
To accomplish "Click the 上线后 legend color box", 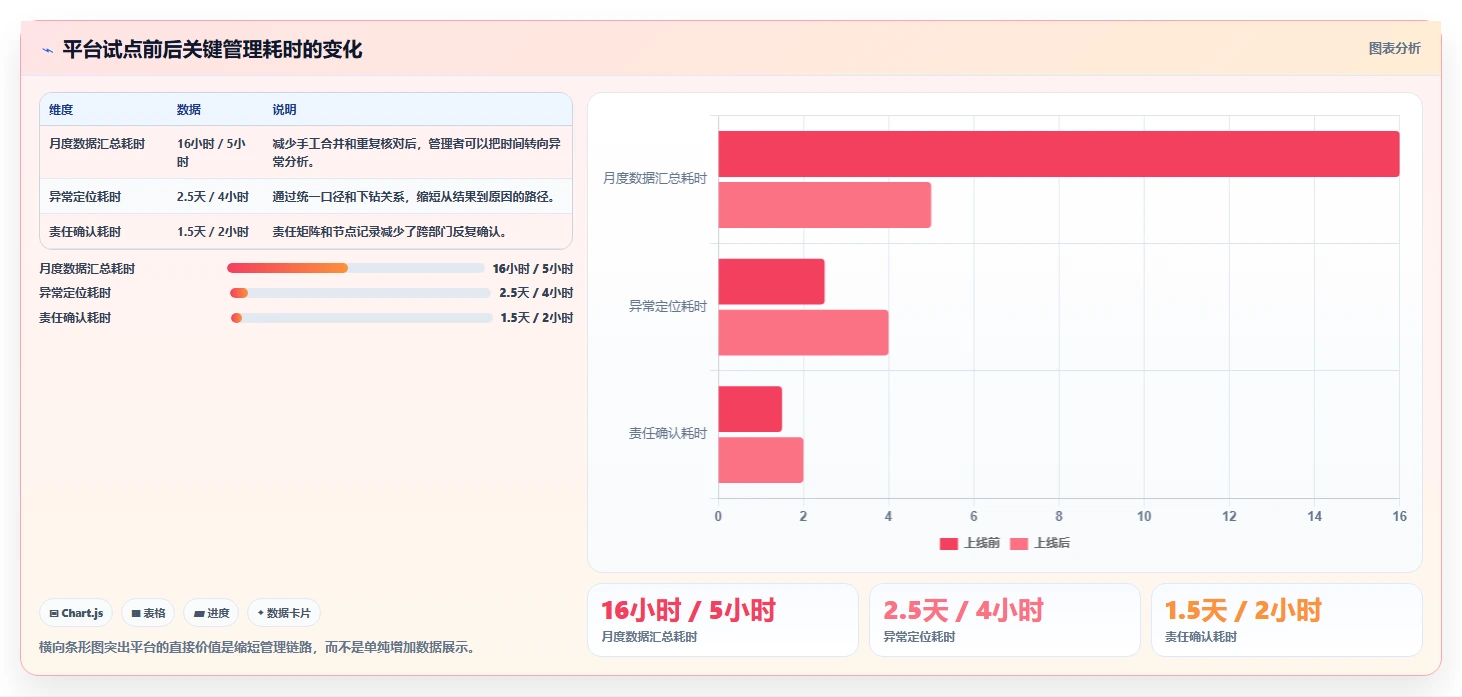I will pos(1018,544).
